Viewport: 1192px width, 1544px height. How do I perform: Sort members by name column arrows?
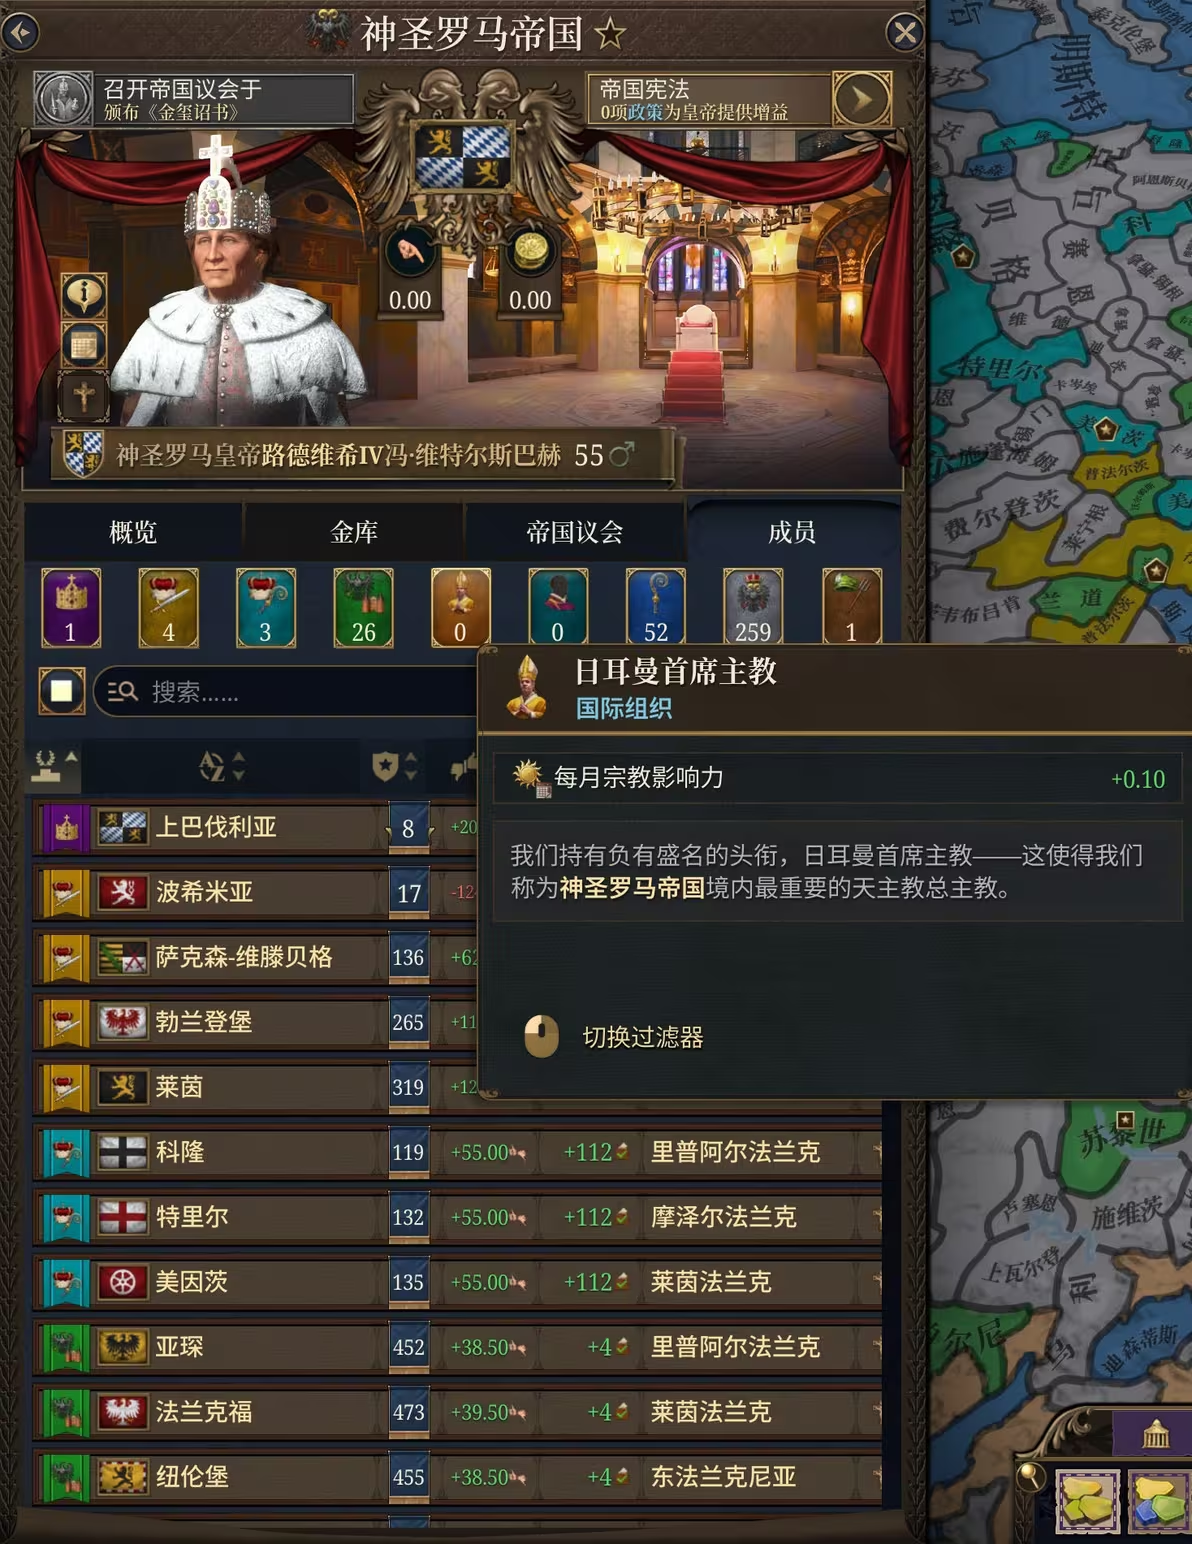tap(221, 767)
